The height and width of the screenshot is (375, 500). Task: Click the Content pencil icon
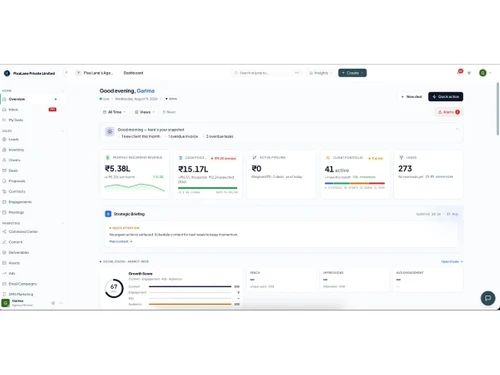[4, 242]
